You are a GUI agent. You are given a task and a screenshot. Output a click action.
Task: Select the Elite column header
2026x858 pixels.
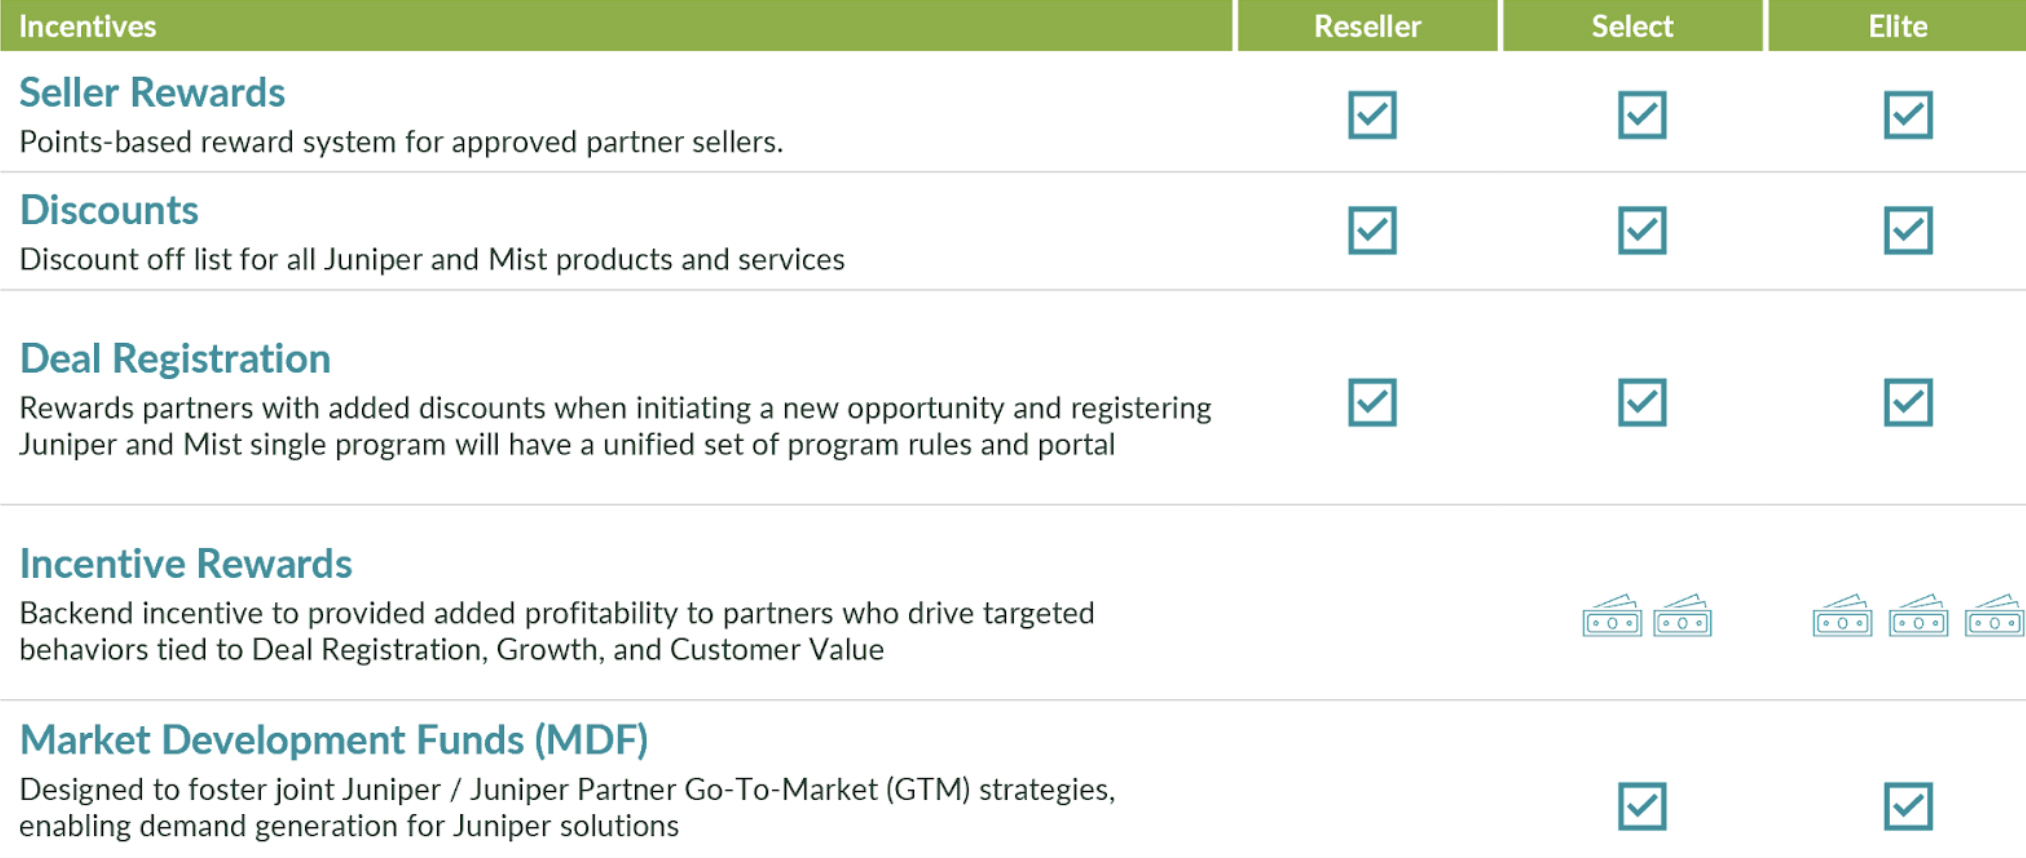pos(1897,26)
